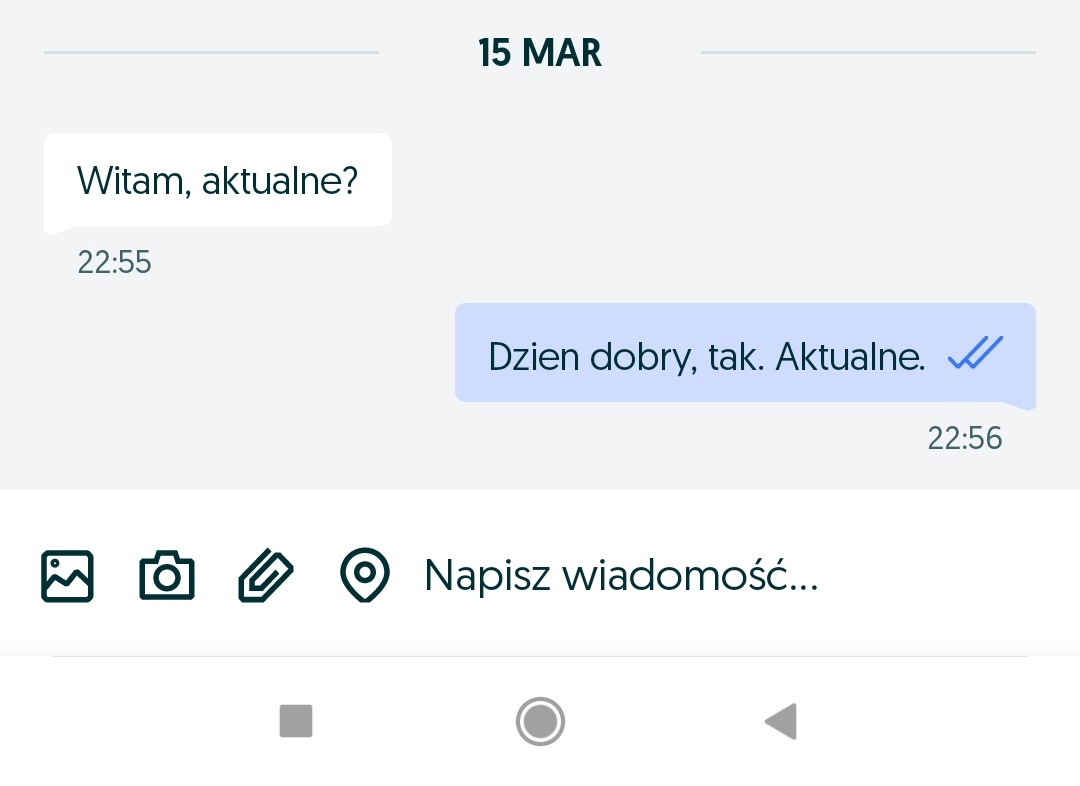
Task: Click the line right of "15 MAR"
Action: [x=868, y=52]
